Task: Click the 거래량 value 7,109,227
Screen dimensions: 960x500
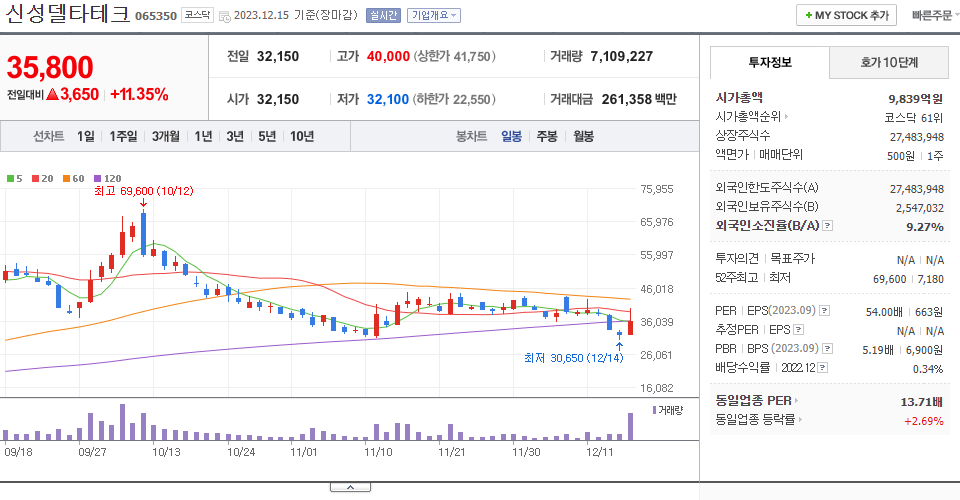Action: pyautogui.click(x=621, y=56)
